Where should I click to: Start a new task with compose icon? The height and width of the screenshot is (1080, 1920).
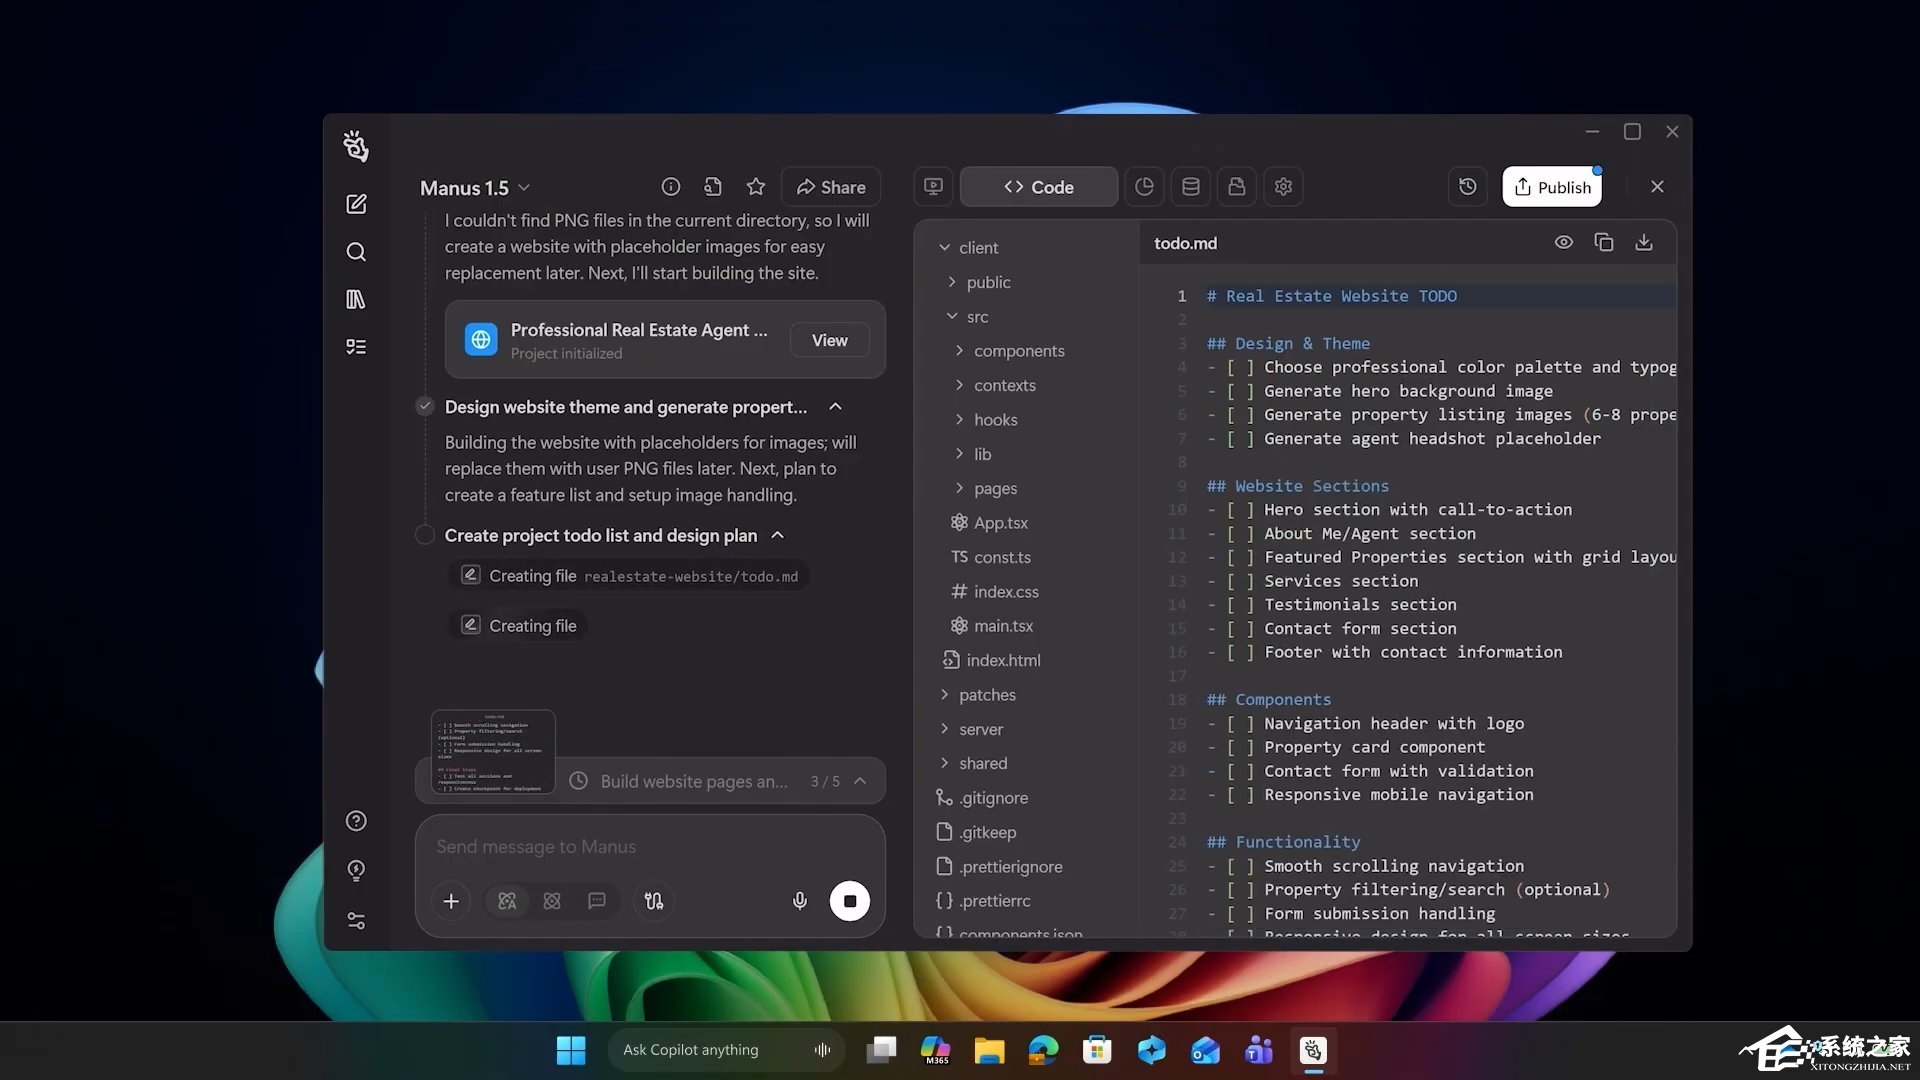pos(356,204)
